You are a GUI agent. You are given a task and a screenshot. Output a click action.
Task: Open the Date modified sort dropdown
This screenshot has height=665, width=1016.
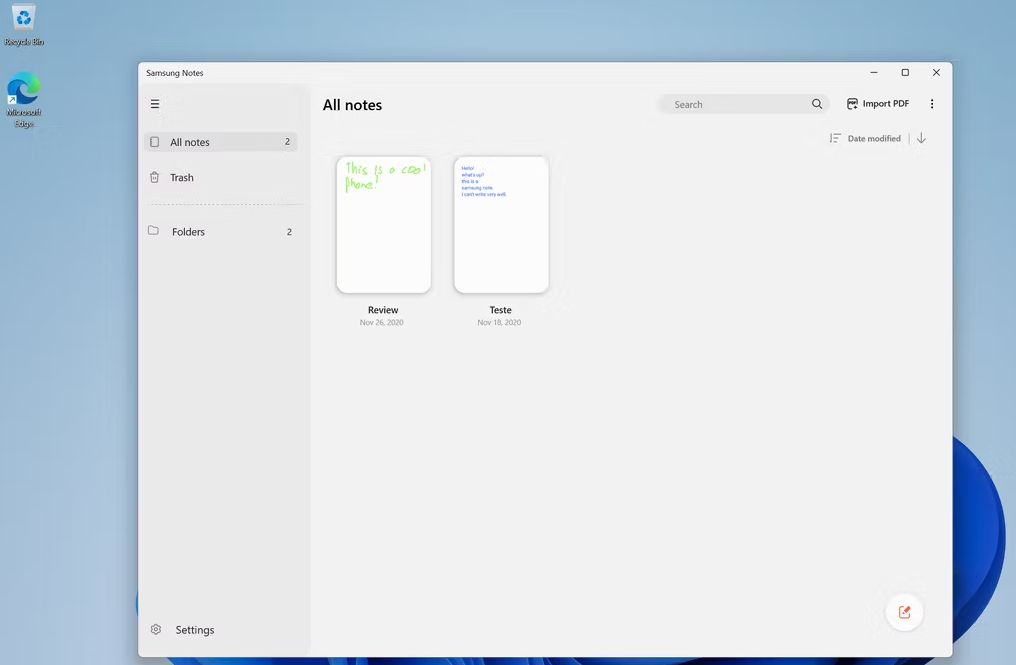tap(874, 138)
